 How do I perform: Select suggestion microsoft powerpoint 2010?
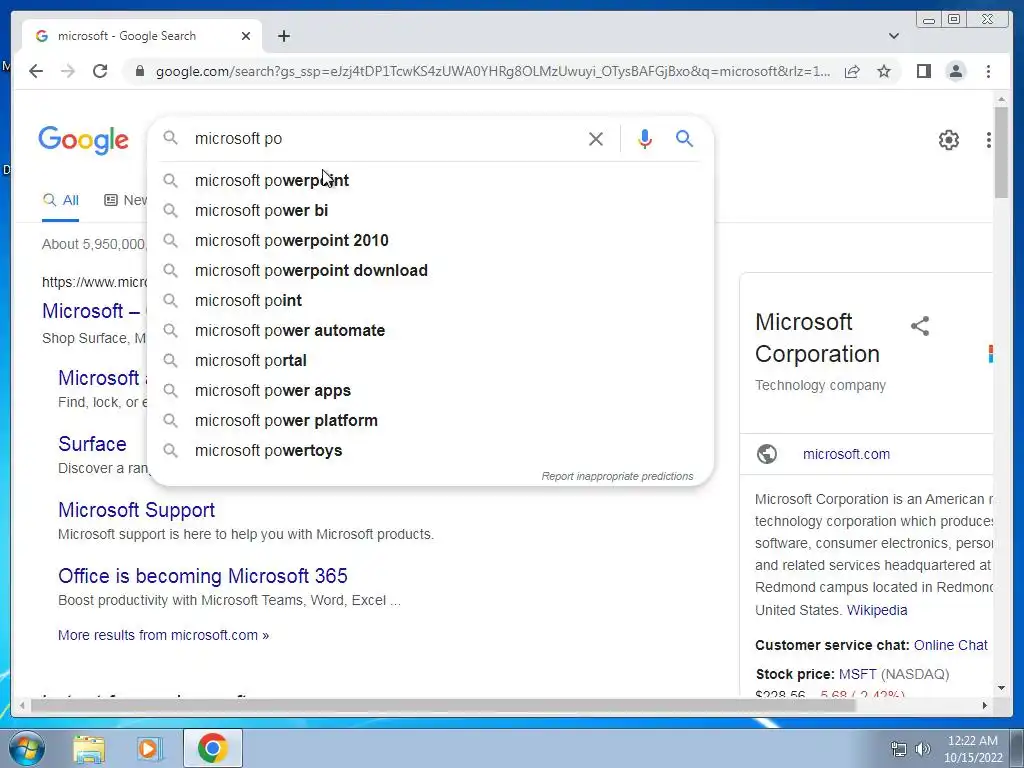431,240
